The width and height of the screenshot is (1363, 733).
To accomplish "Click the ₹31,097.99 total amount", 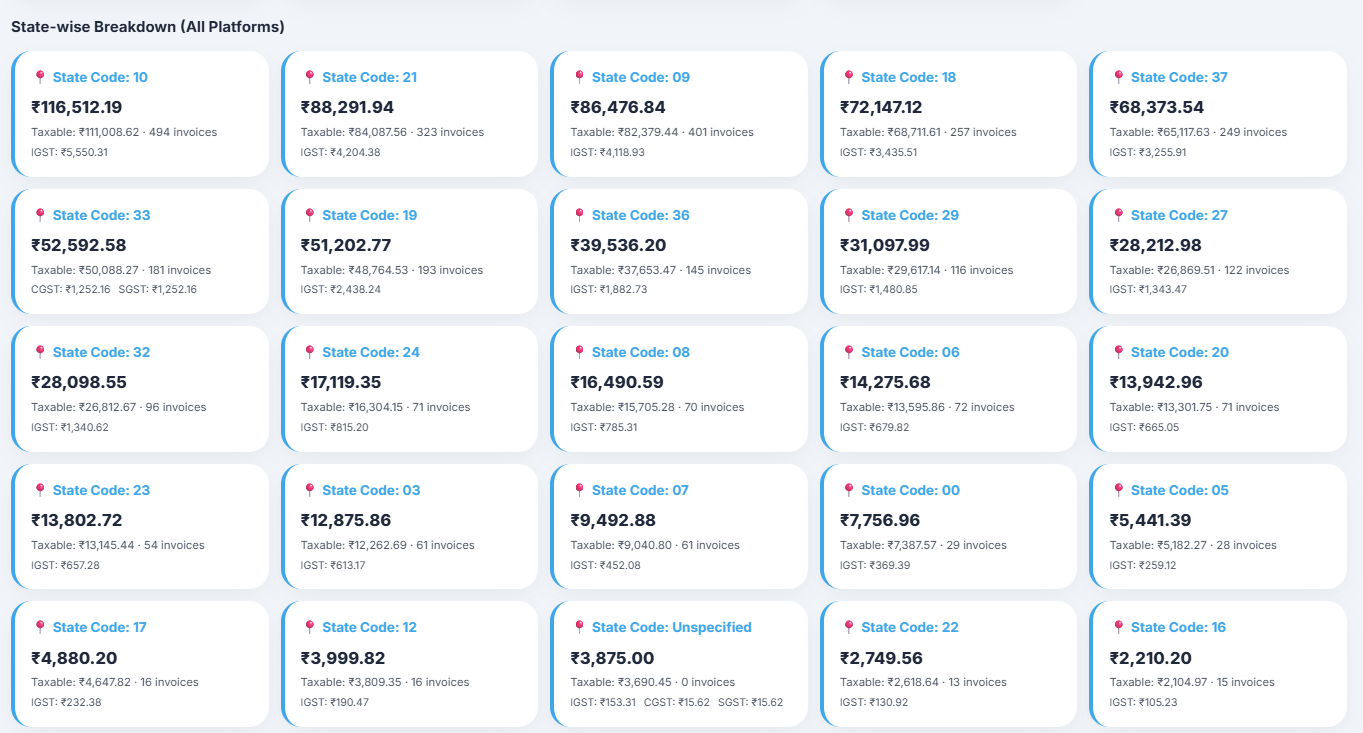I will 885,245.
